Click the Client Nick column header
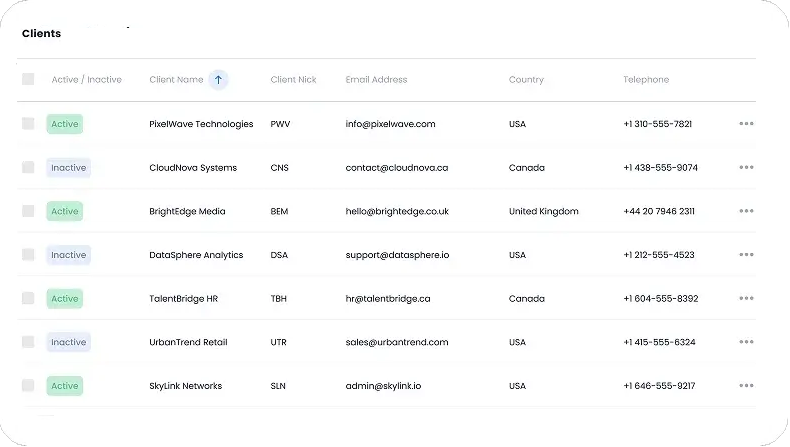Viewport: 790px width, 447px height. click(293, 80)
